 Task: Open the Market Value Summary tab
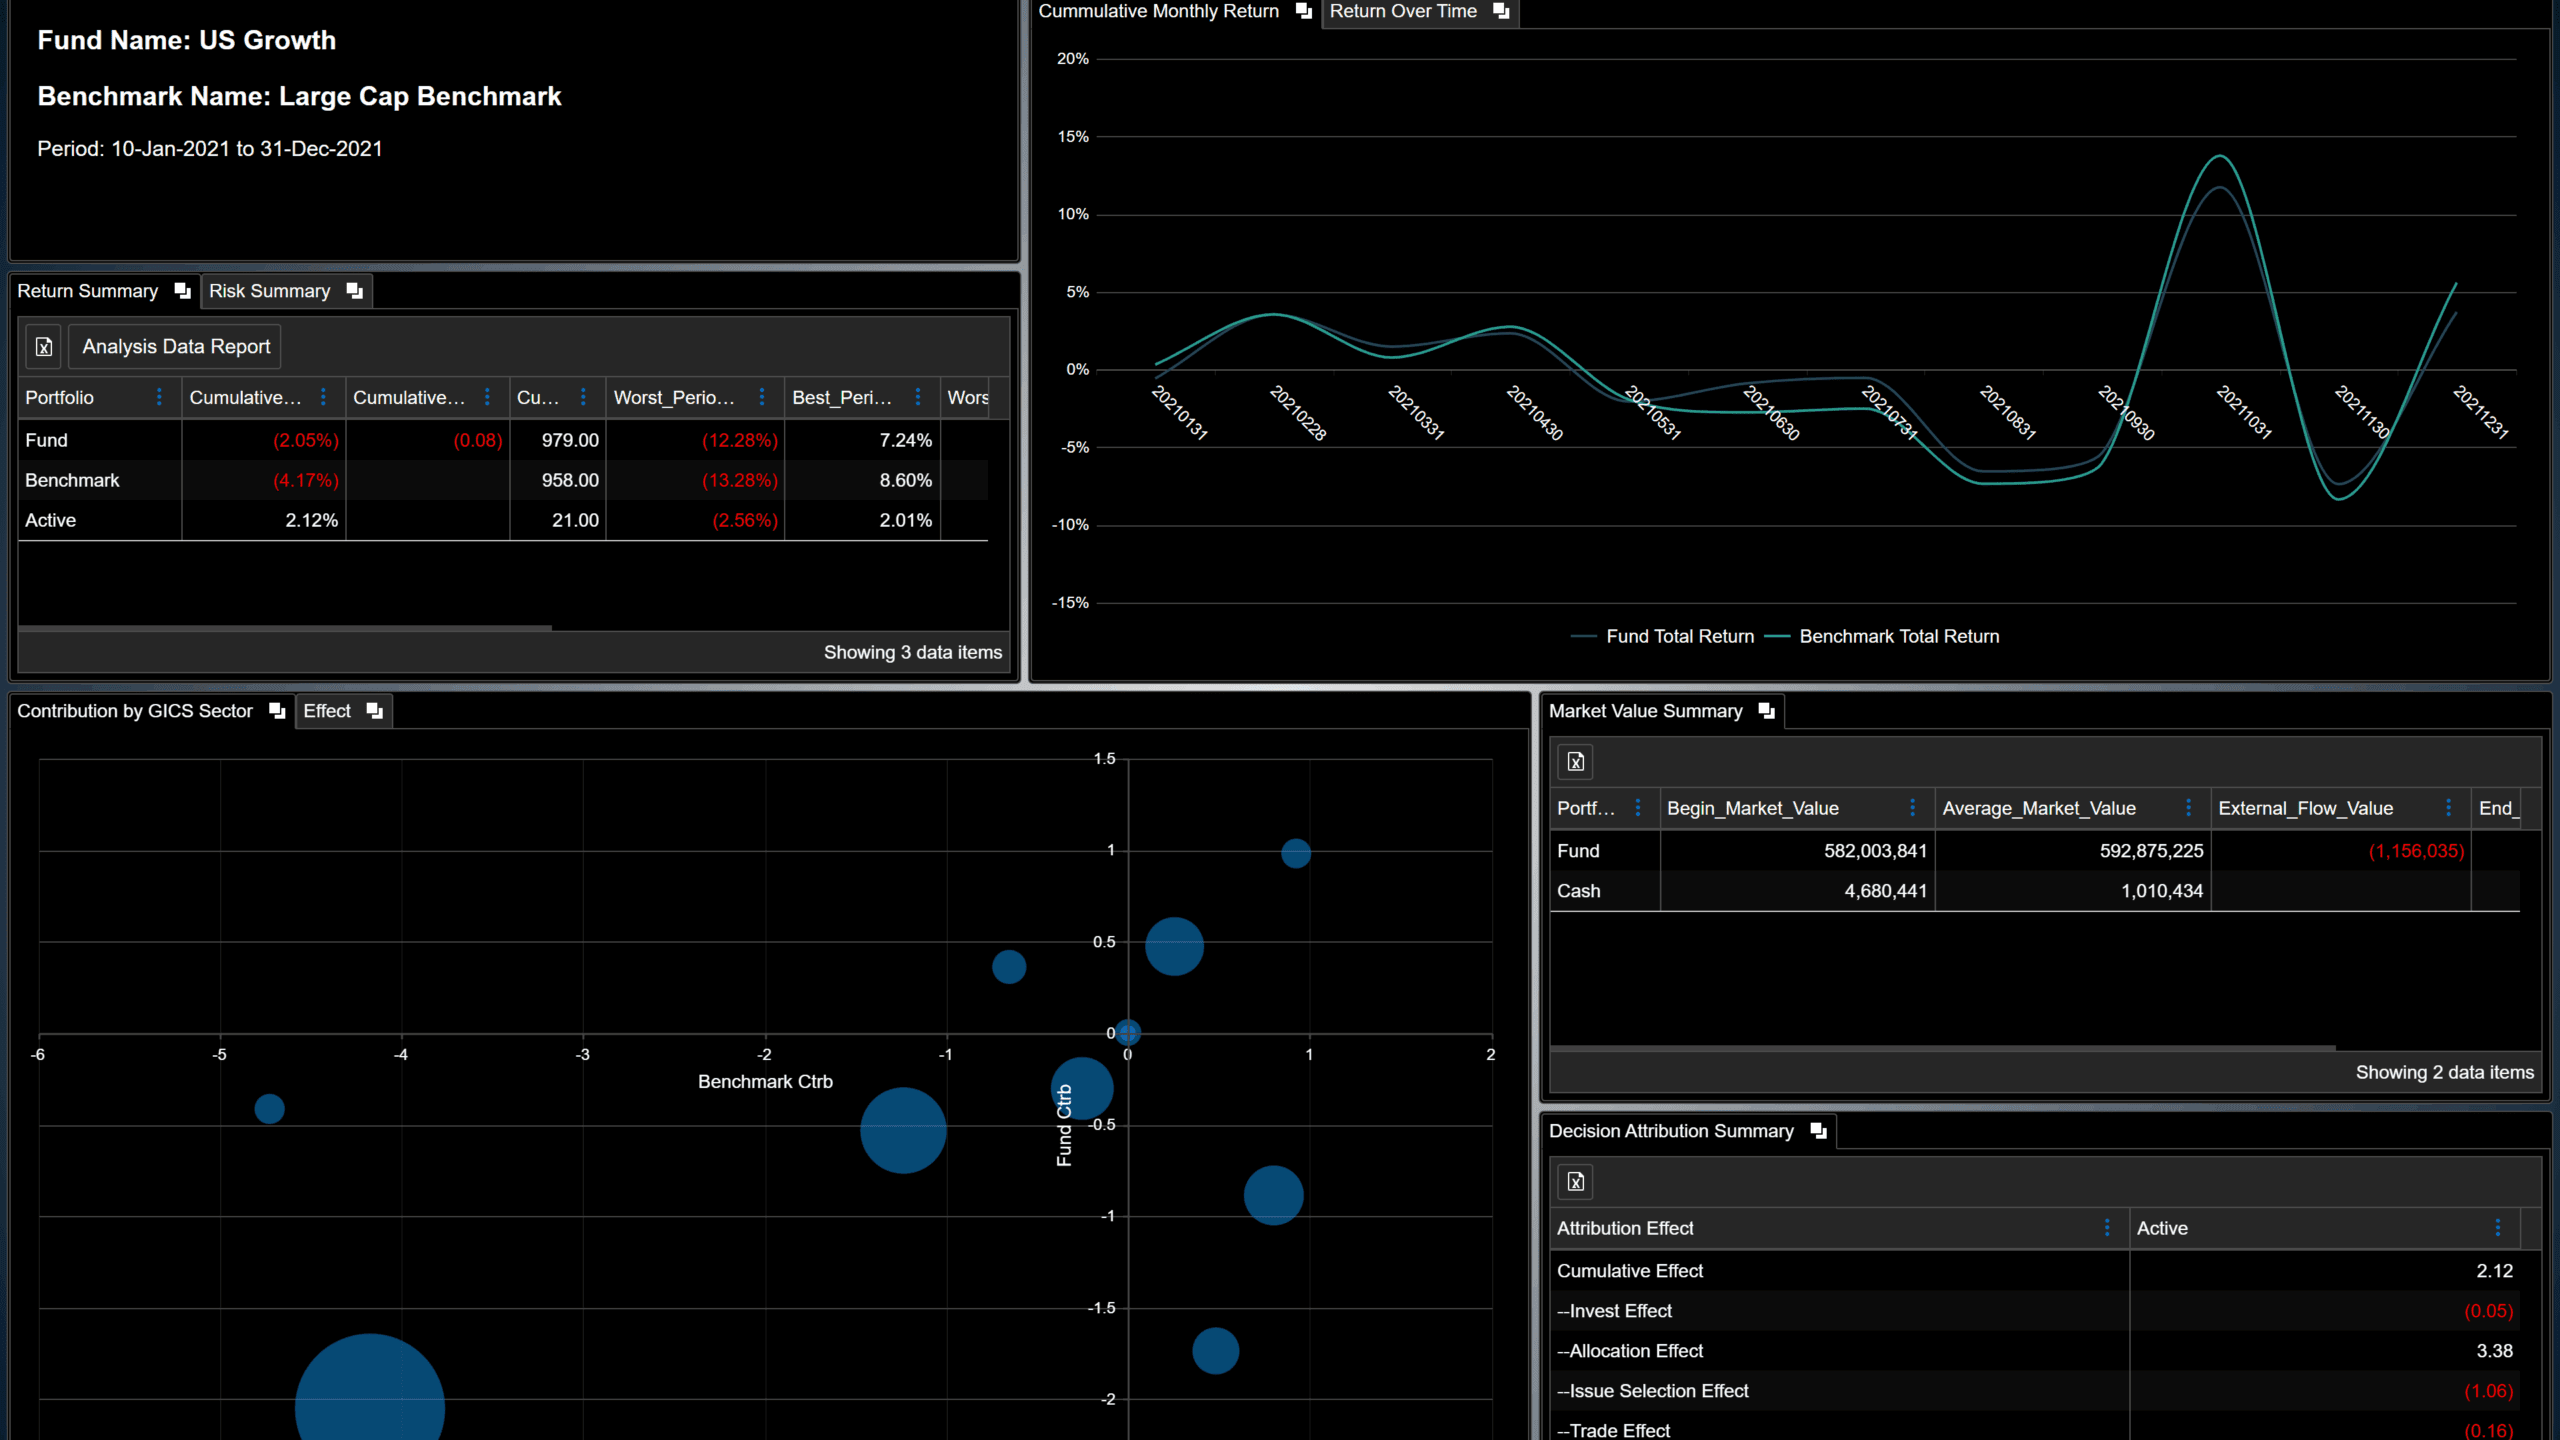point(1646,711)
